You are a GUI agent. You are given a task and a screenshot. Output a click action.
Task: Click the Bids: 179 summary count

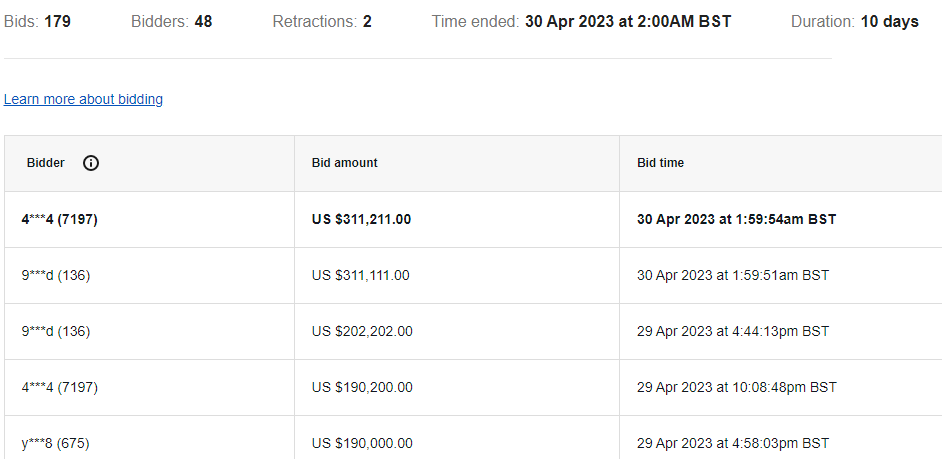point(37,21)
